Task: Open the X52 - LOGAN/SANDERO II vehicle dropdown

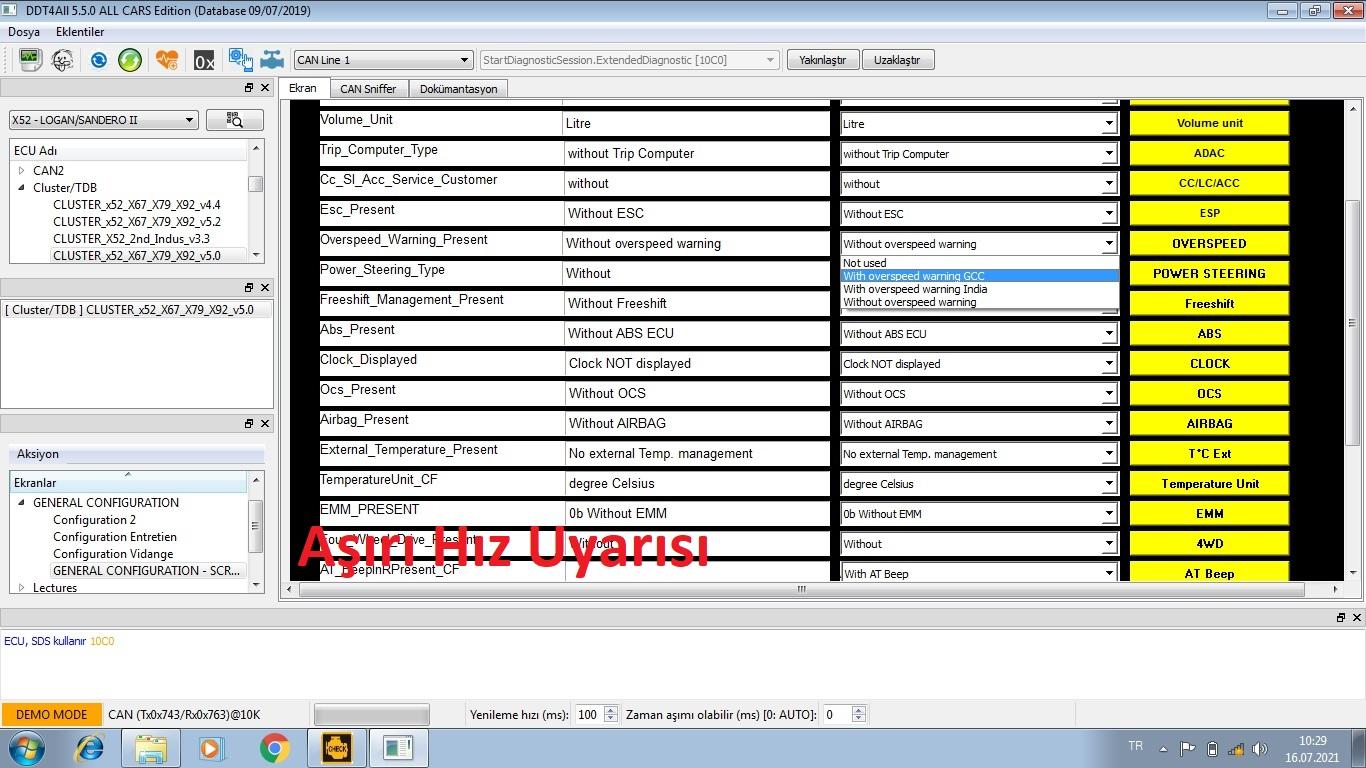Action: pyautogui.click(x=103, y=120)
